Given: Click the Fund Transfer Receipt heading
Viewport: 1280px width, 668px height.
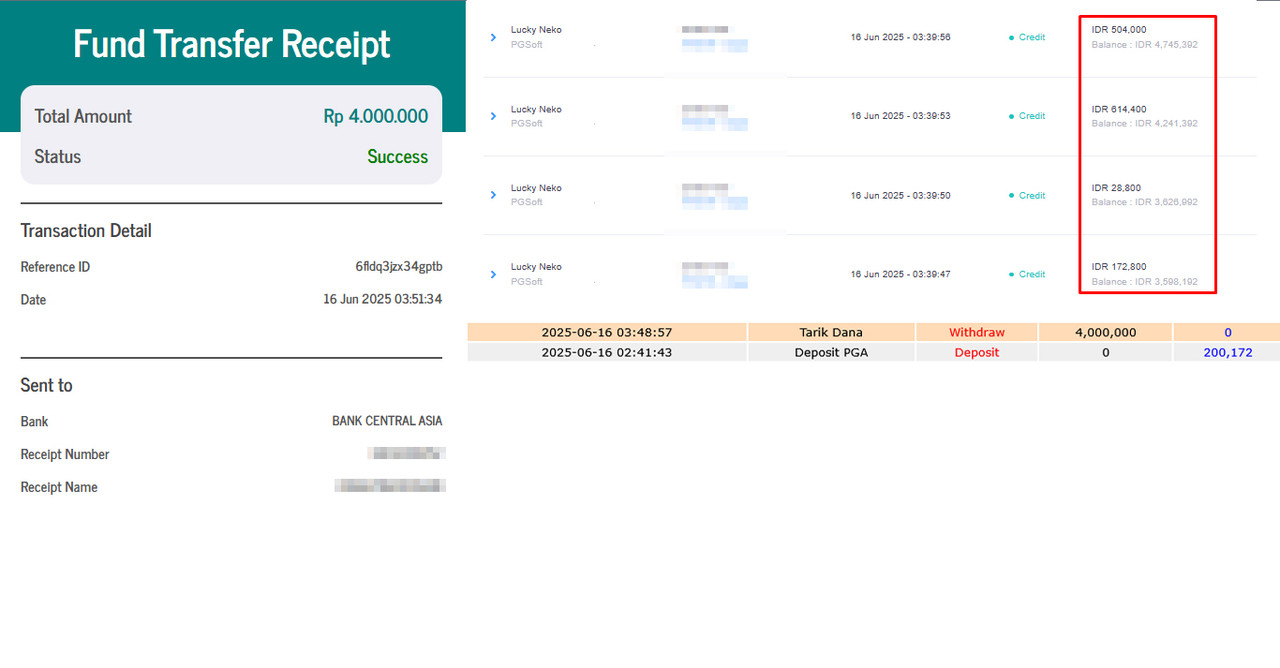Looking at the screenshot, I should click(232, 44).
